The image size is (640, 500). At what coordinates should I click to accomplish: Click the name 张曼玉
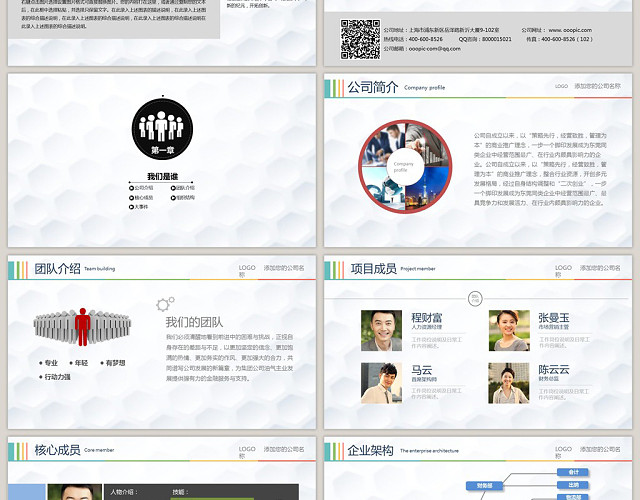tap(554, 317)
